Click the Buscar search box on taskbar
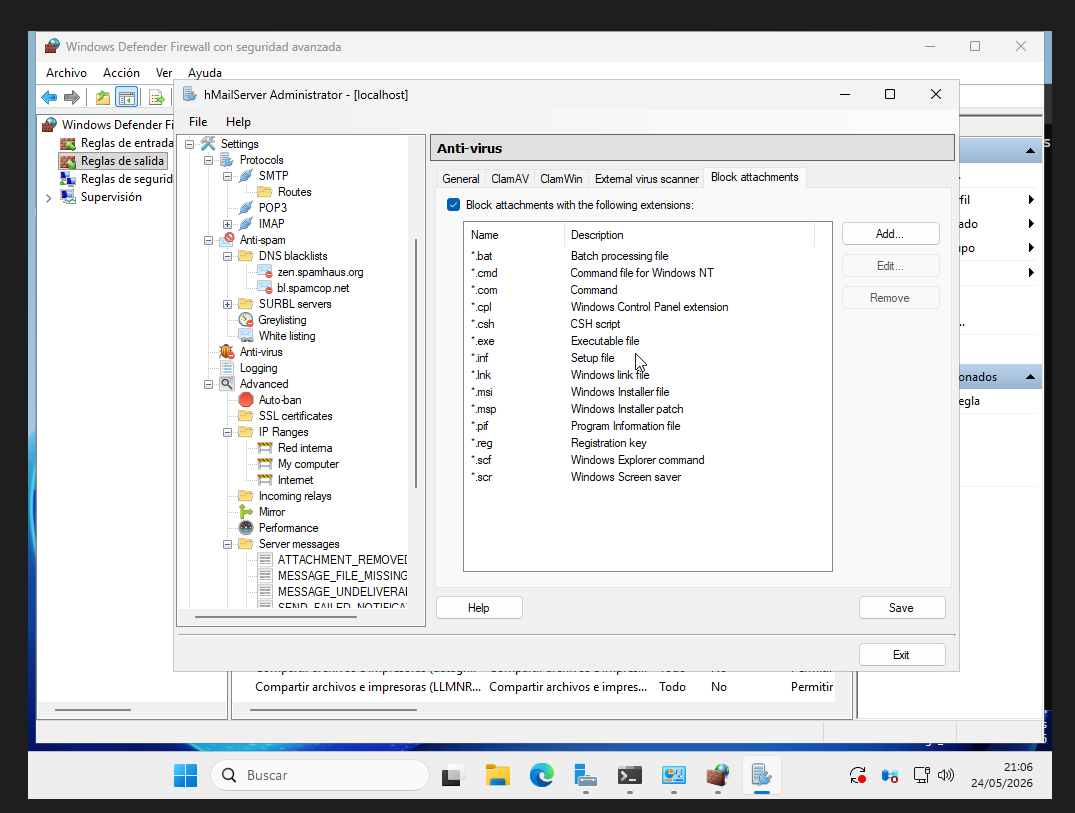The image size is (1075, 813). click(x=319, y=775)
